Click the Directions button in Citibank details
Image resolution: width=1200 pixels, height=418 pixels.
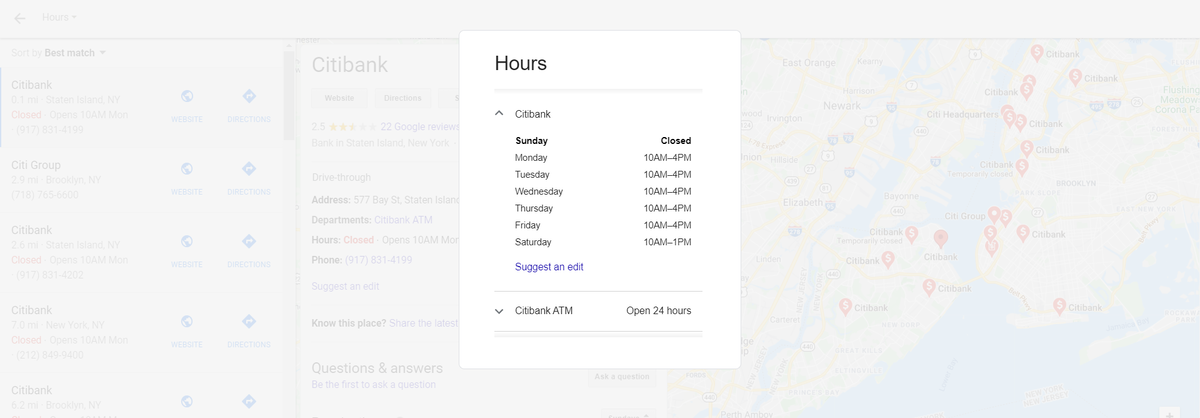(x=402, y=98)
